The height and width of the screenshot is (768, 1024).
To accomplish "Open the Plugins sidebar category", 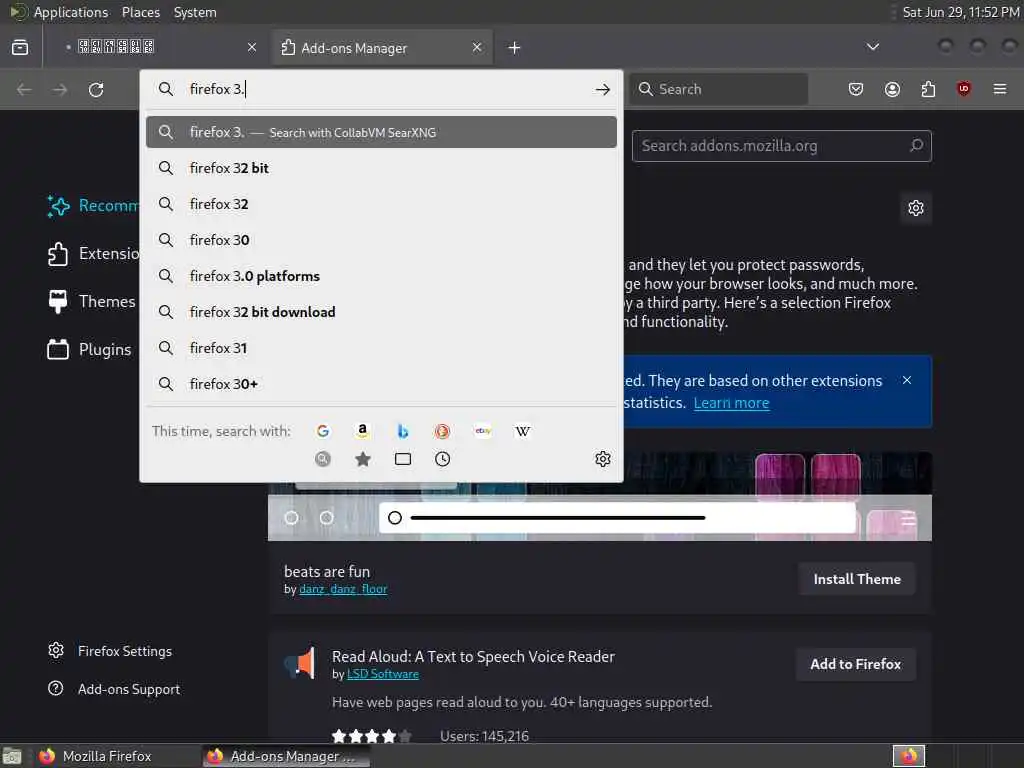I will coord(89,349).
